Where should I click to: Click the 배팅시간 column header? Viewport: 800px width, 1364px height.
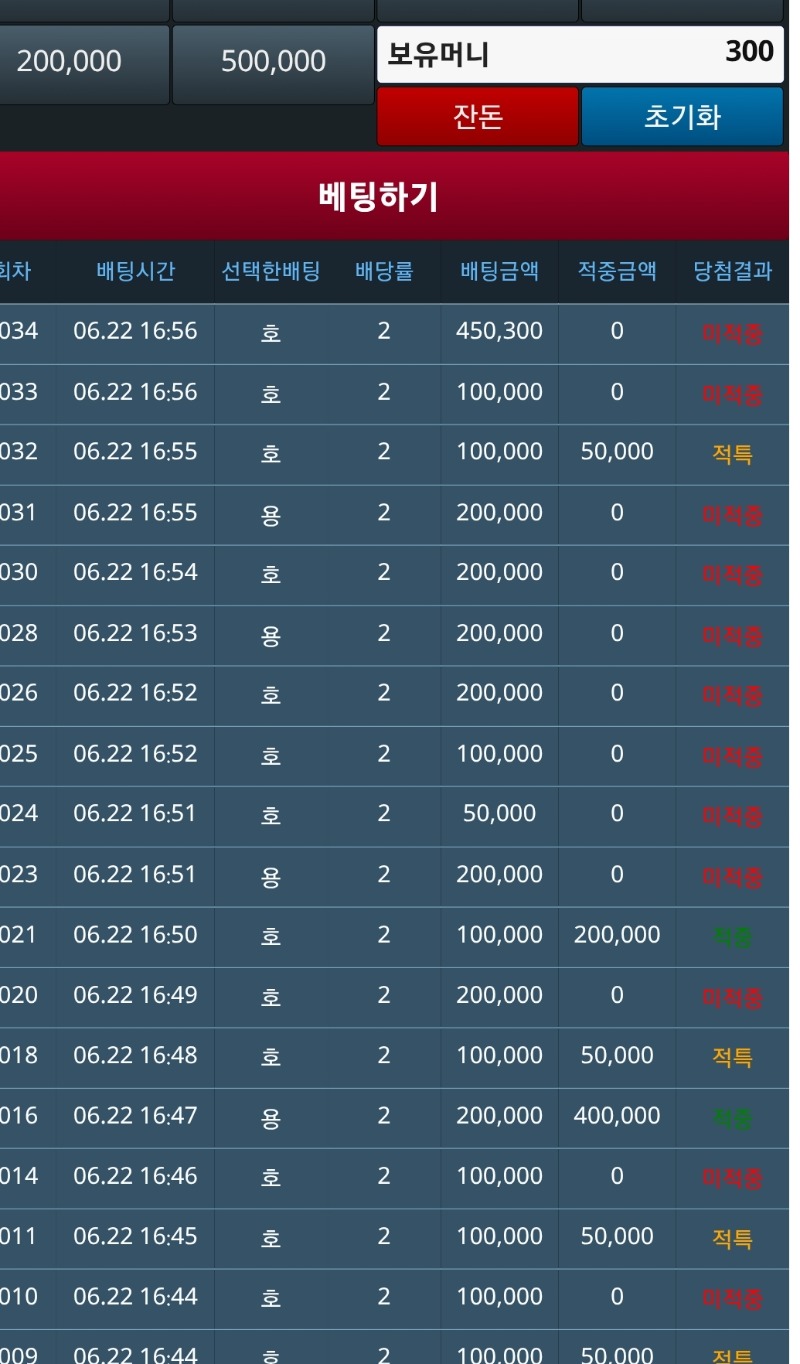point(135,271)
